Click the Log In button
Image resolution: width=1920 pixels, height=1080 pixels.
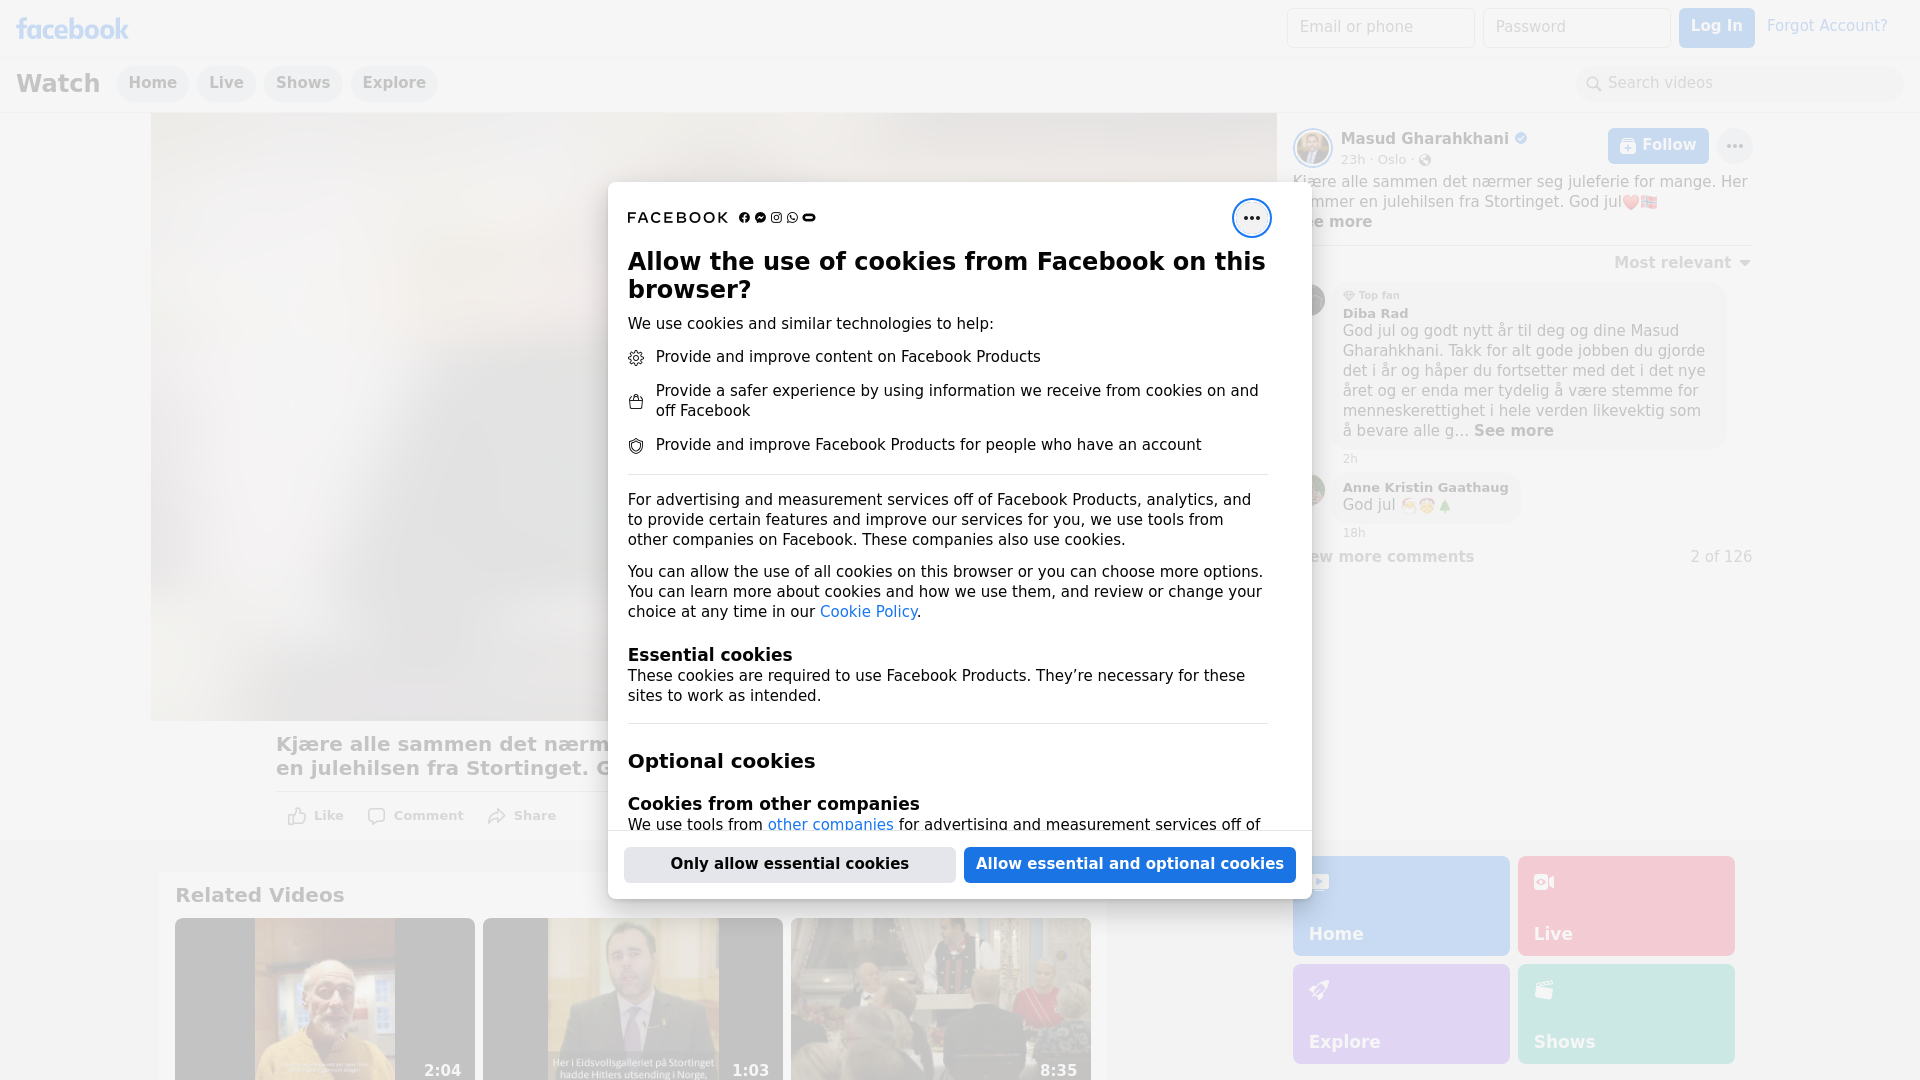tap(1716, 28)
